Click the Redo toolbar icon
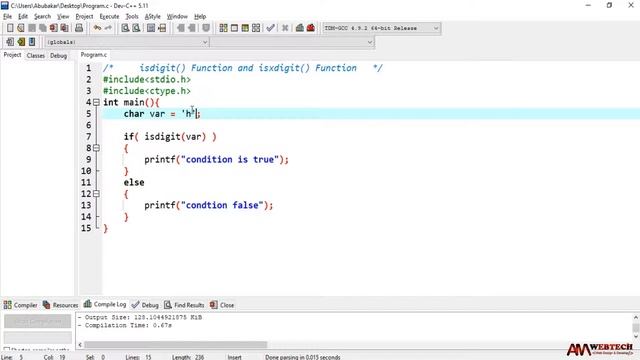The image size is (640, 360). click(x=108, y=28)
